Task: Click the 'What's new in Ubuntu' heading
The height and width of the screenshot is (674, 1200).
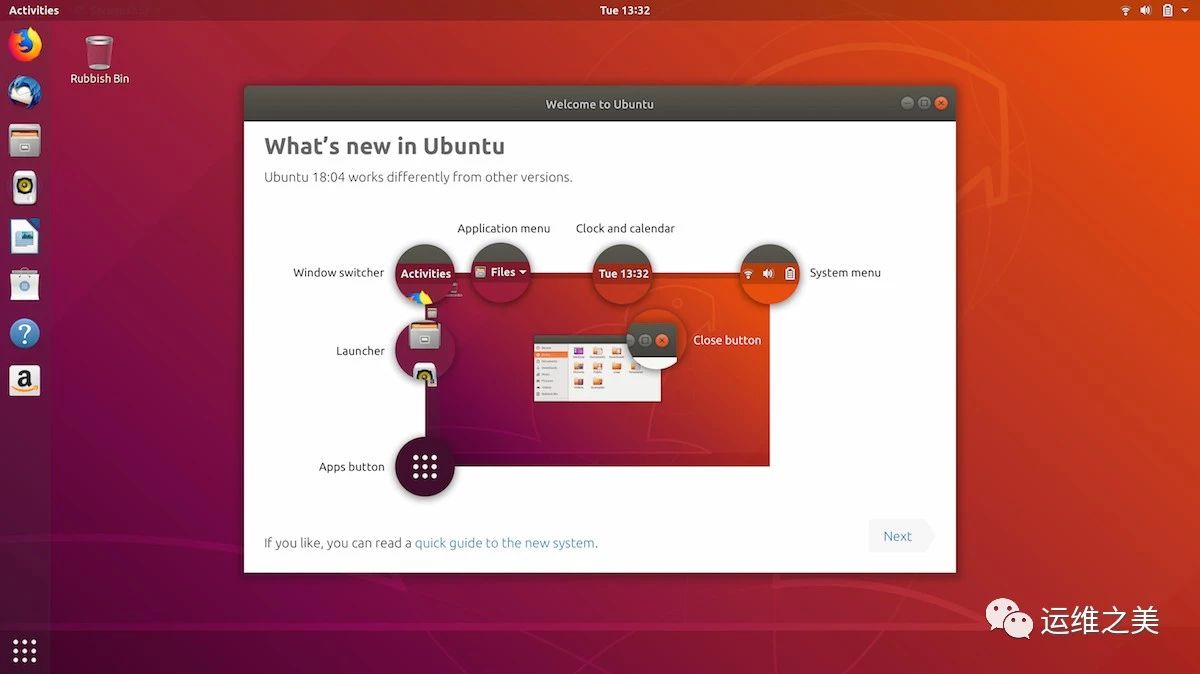Action: 384,146
